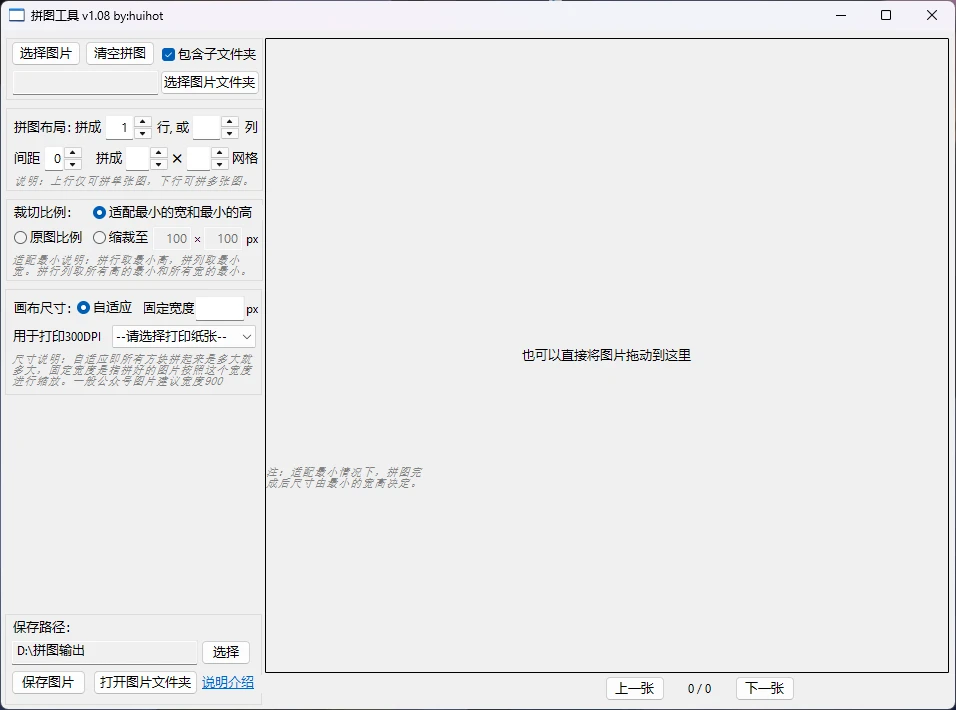Click the 清空拼图 button
The image size is (956, 710).
(x=119, y=53)
